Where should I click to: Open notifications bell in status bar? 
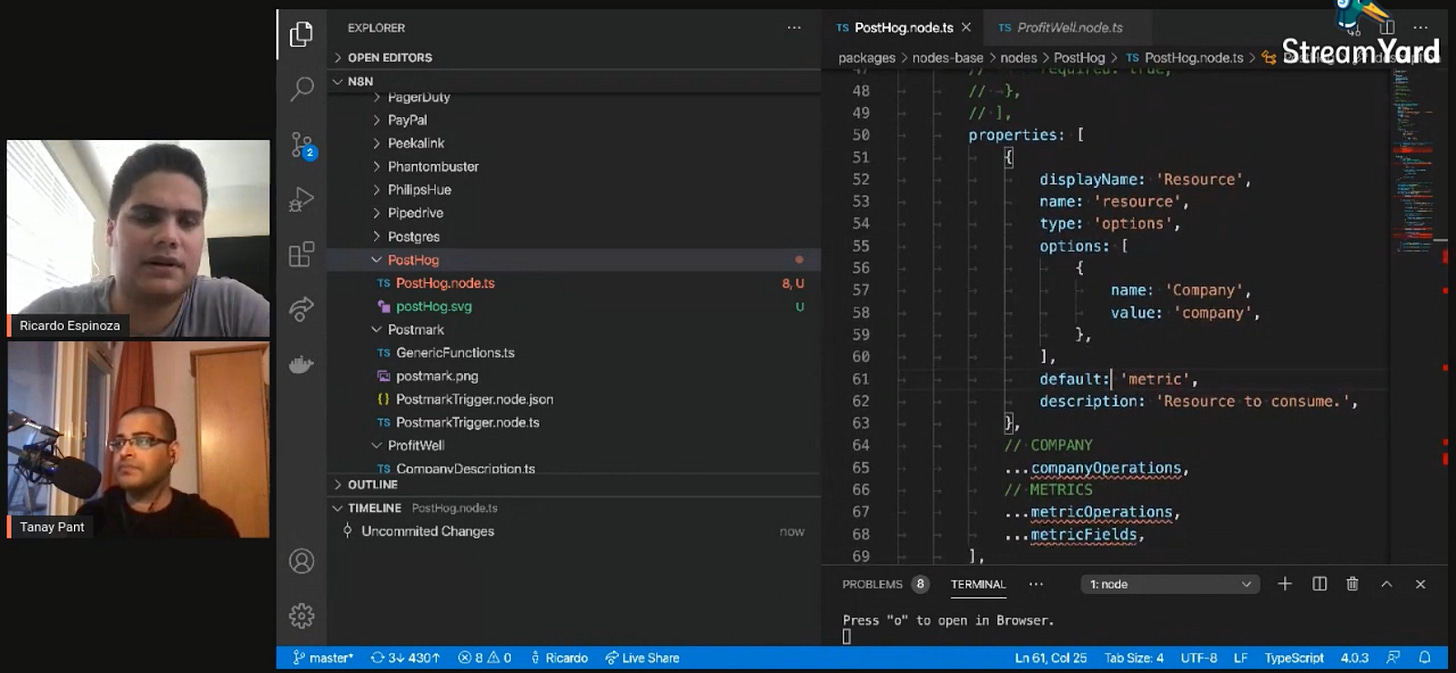pos(1425,658)
